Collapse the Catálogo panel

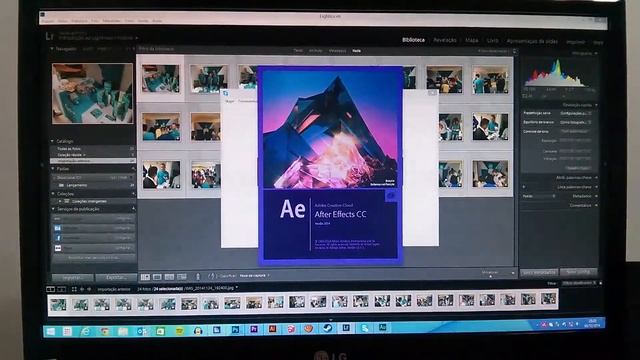[52, 141]
